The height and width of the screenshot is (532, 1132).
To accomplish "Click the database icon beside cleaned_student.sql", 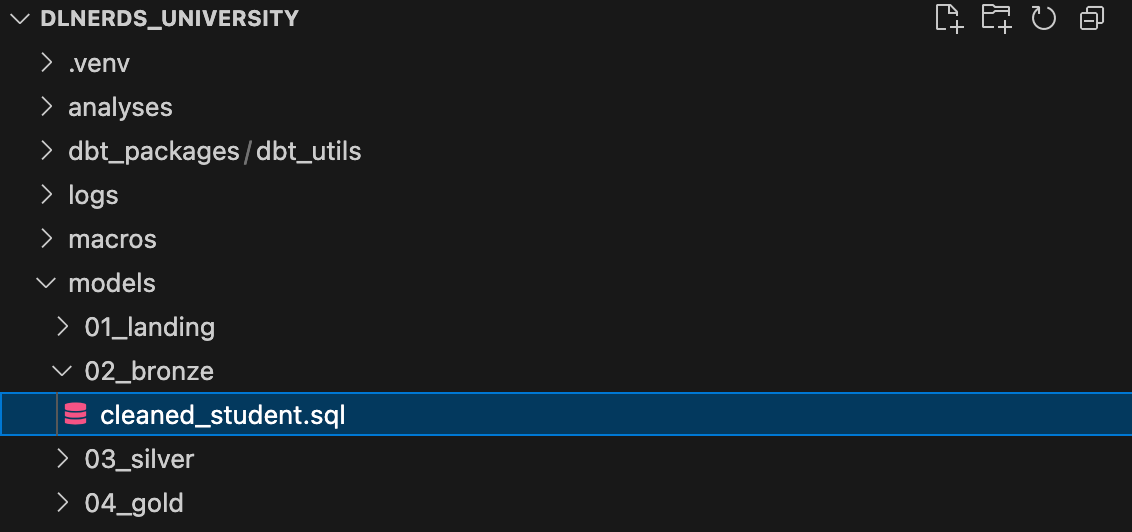I will (75, 414).
